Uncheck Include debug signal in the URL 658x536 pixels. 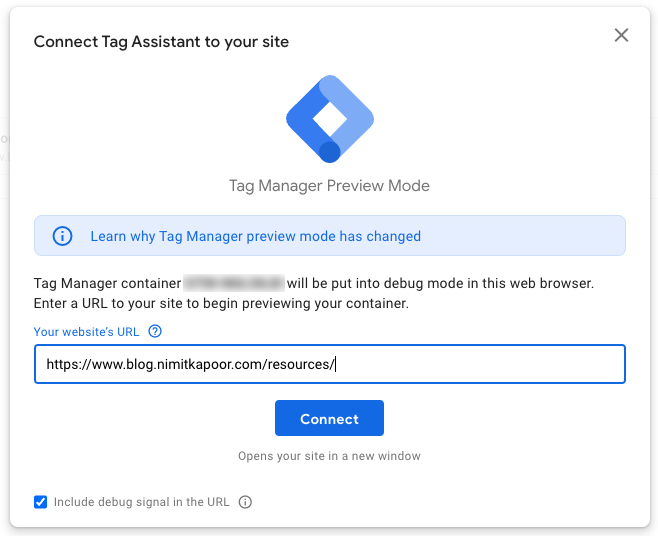[40, 502]
